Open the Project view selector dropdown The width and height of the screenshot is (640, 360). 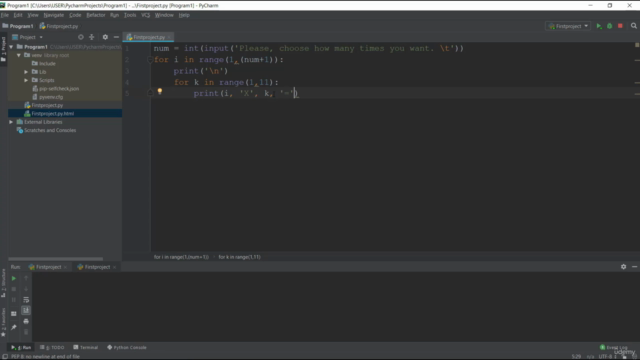pyautogui.click(x=27, y=37)
